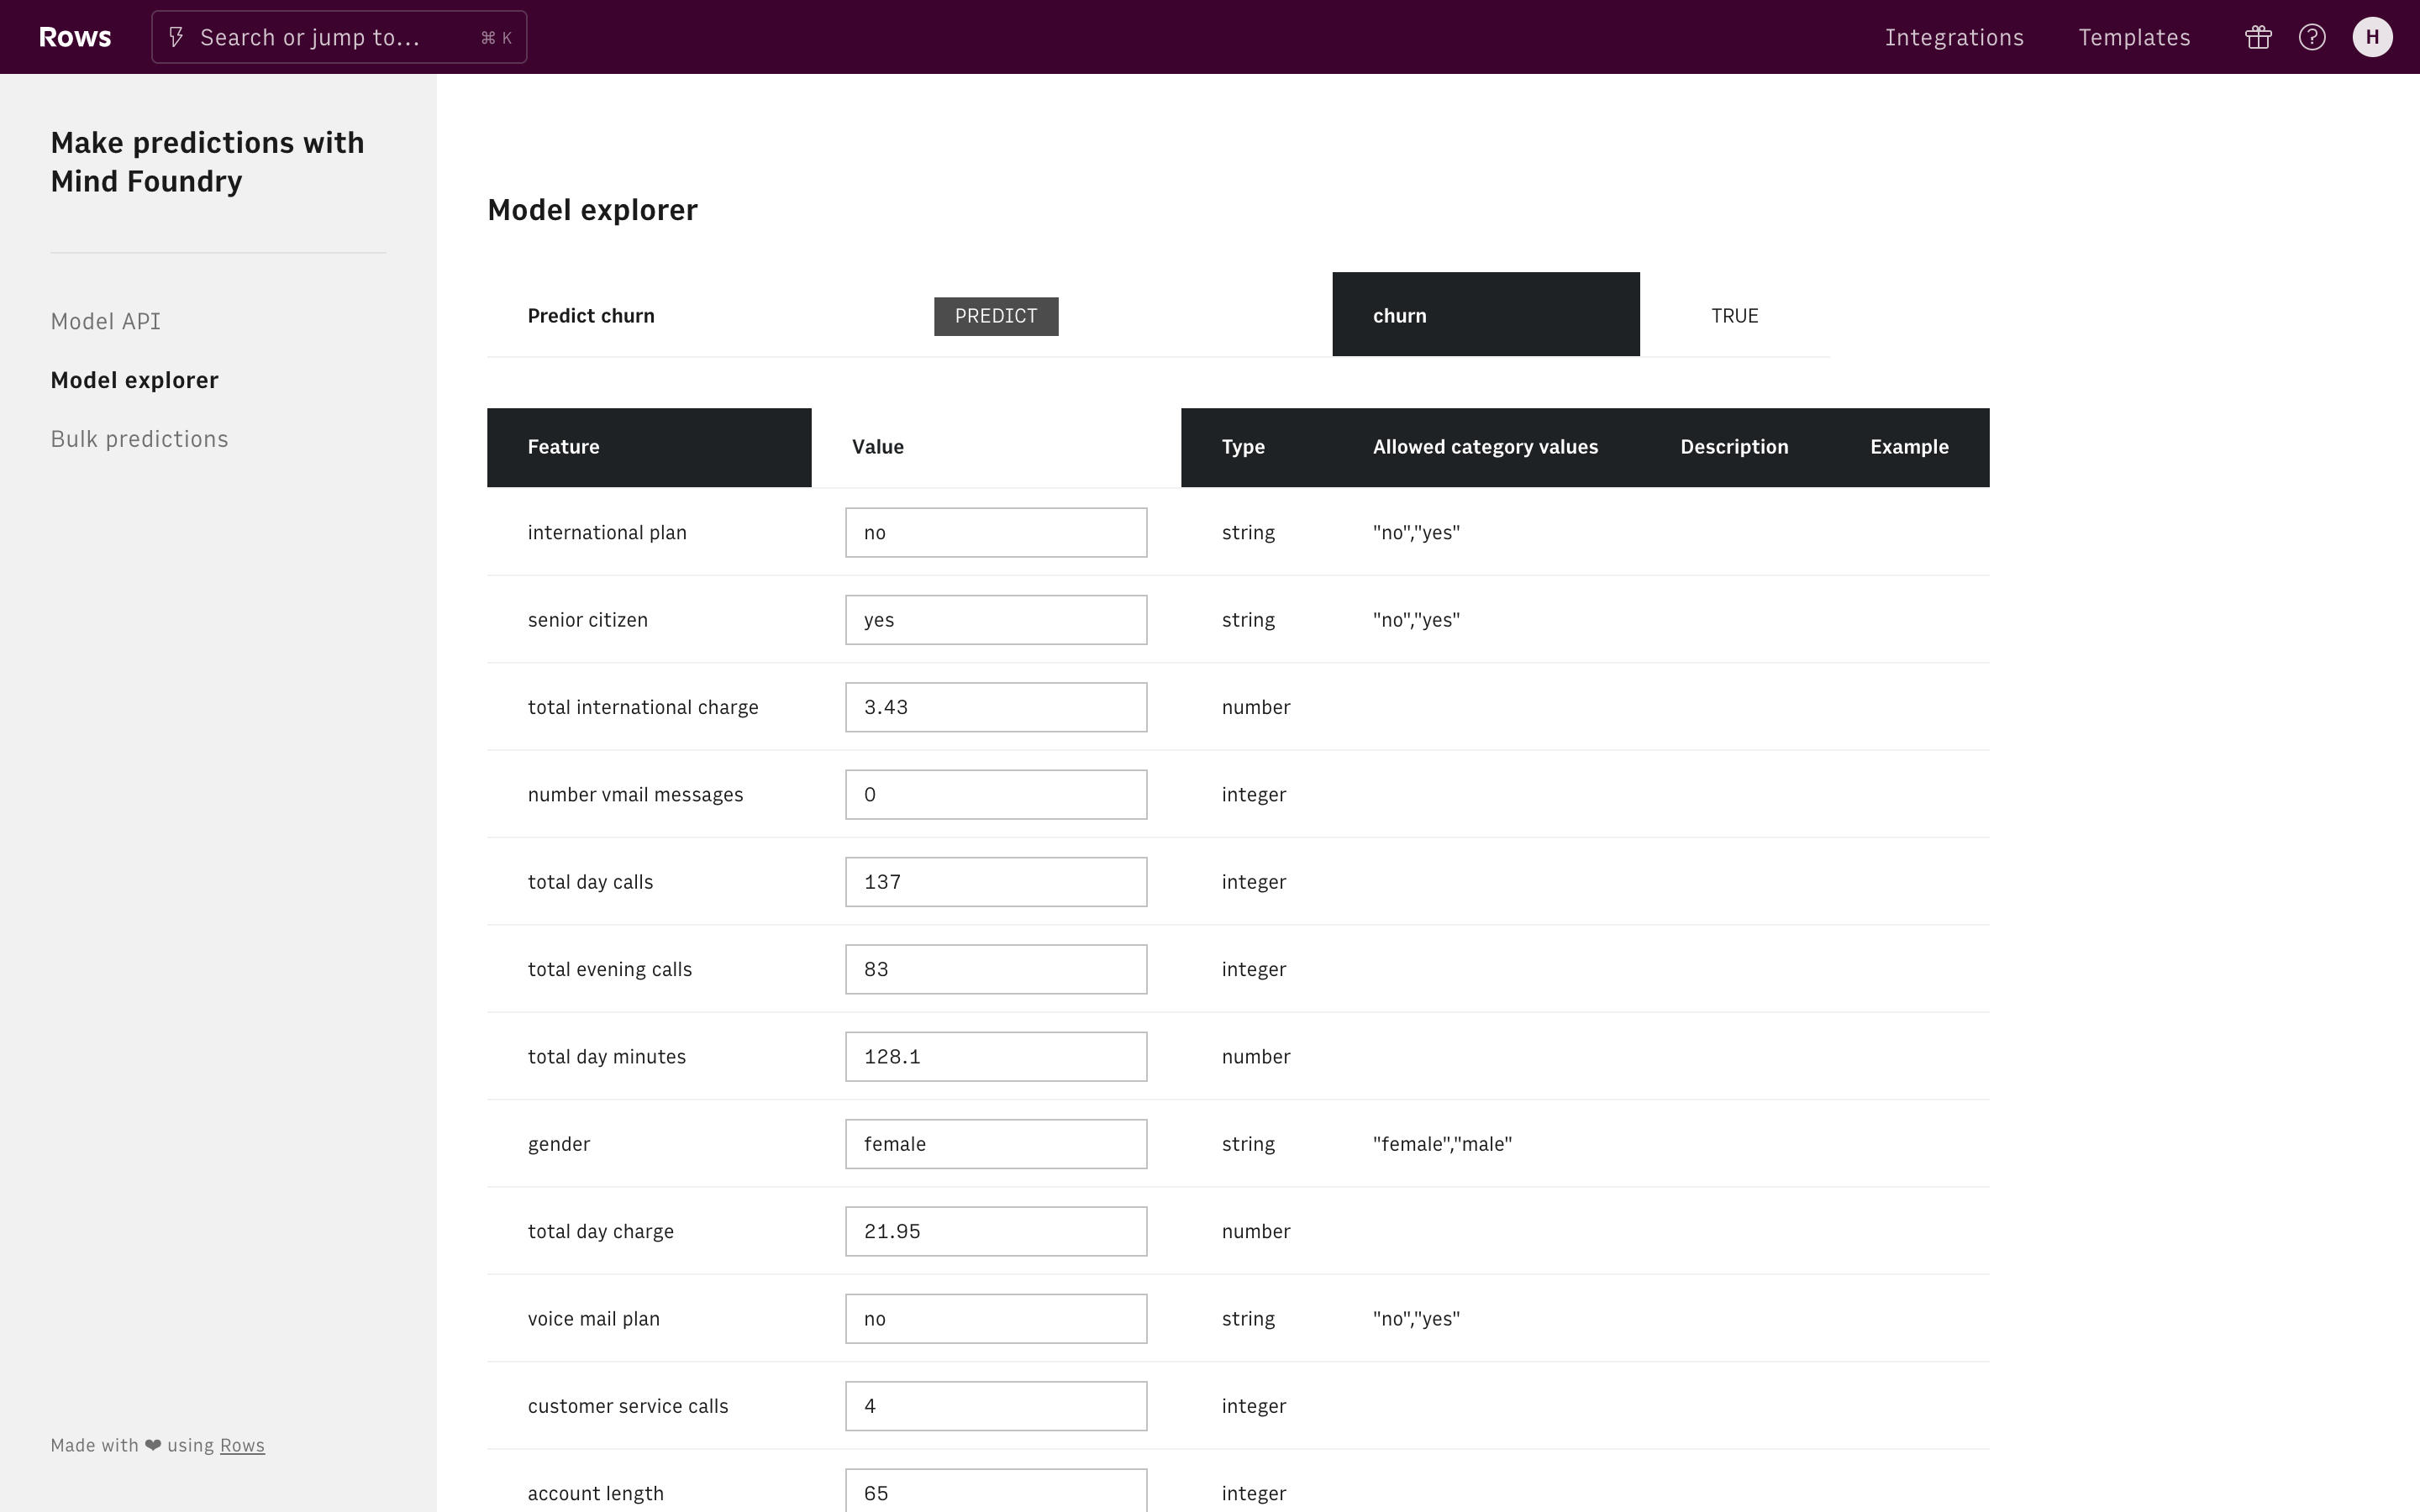Click voice mail plan allowed values "no","yes"

coord(1416,1318)
